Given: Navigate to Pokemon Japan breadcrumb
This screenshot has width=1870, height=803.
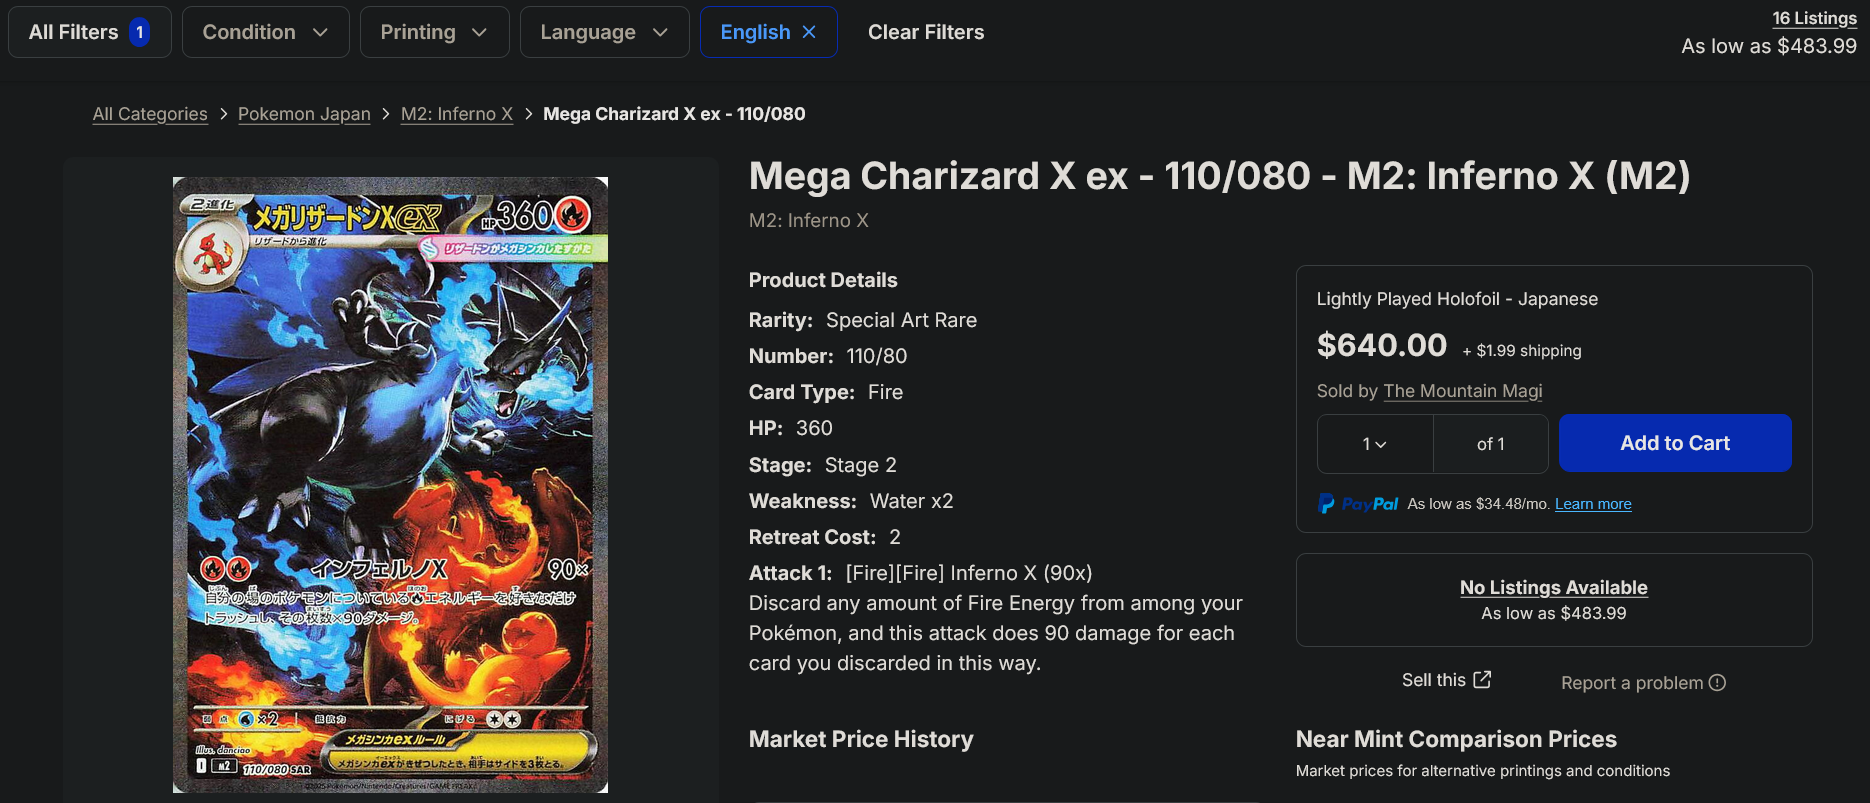Looking at the screenshot, I should coord(304,114).
